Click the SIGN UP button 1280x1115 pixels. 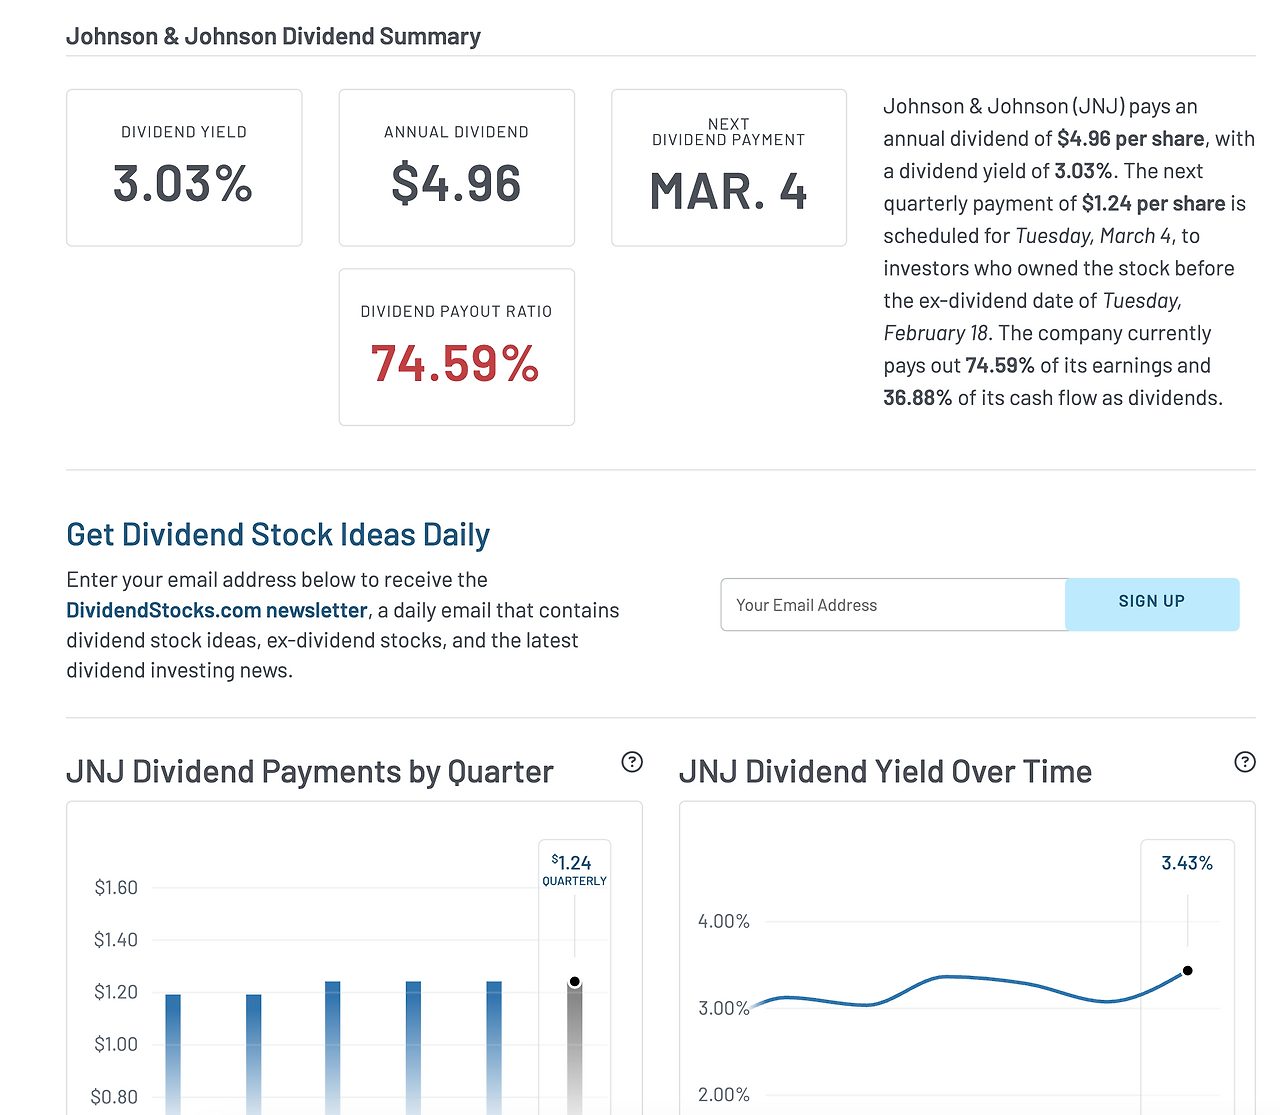(1152, 604)
